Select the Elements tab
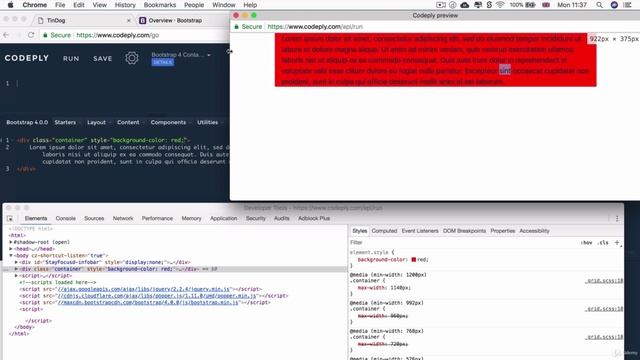The height and width of the screenshot is (360, 640). pyautogui.click(x=36, y=219)
